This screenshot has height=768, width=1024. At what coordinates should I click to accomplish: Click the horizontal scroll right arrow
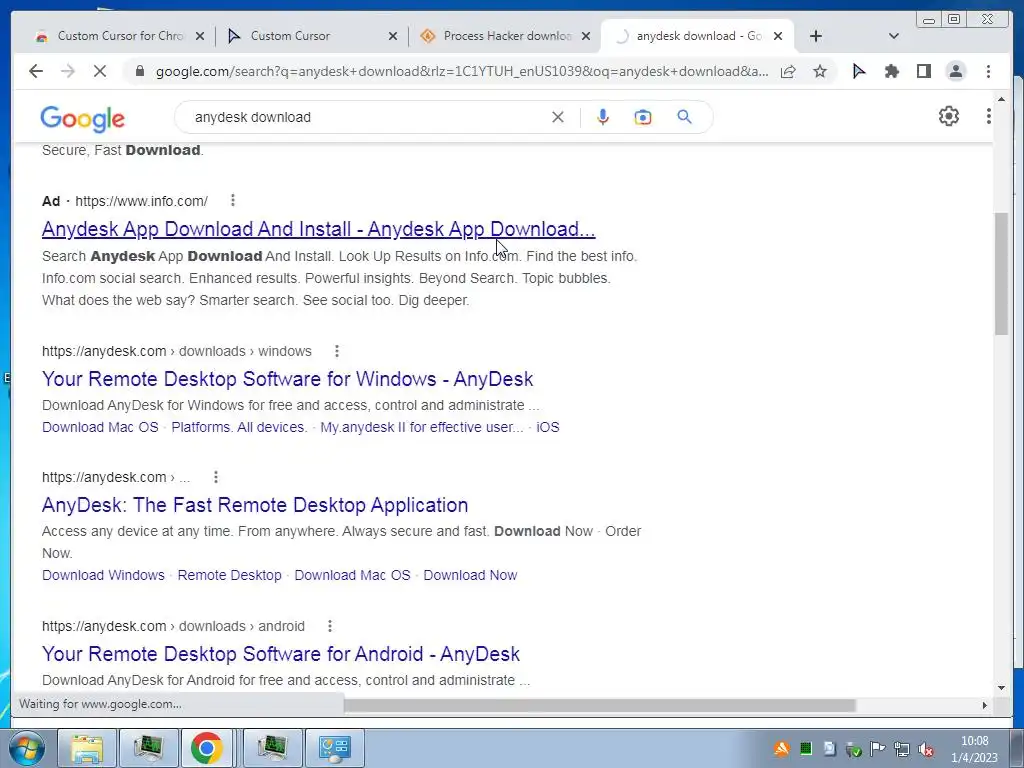pos(984,705)
